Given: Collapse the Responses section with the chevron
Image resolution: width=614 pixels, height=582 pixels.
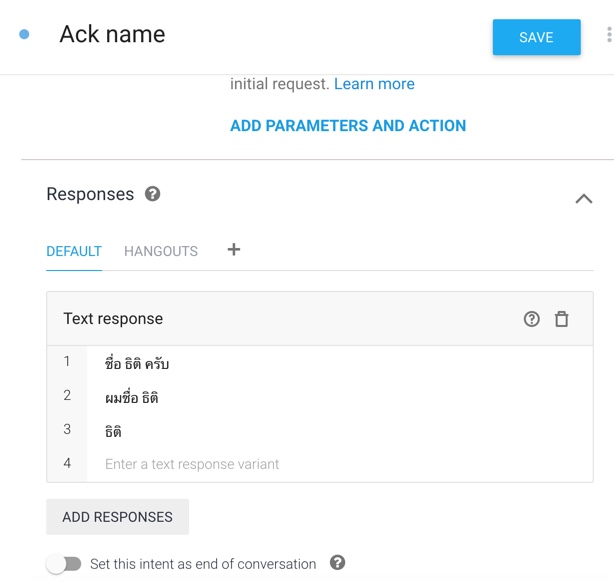Looking at the screenshot, I should (x=584, y=199).
